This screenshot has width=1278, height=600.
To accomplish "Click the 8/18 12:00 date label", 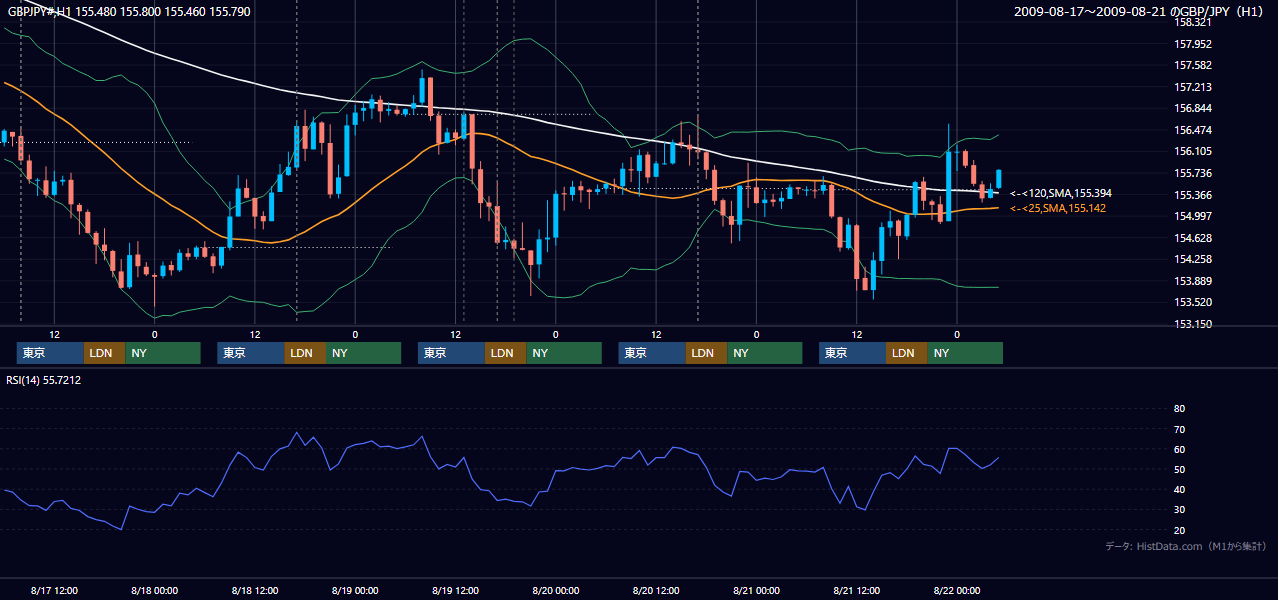I will coord(255,590).
